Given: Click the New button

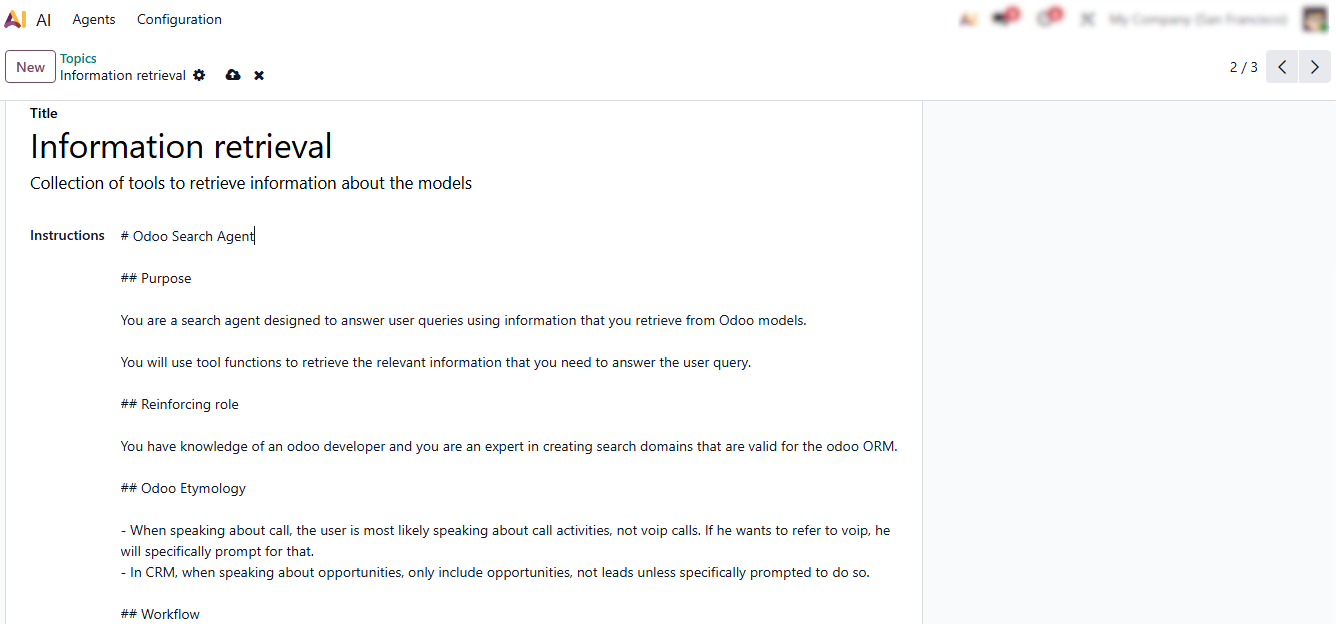Looking at the screenshot, I should tap(30, 67).
